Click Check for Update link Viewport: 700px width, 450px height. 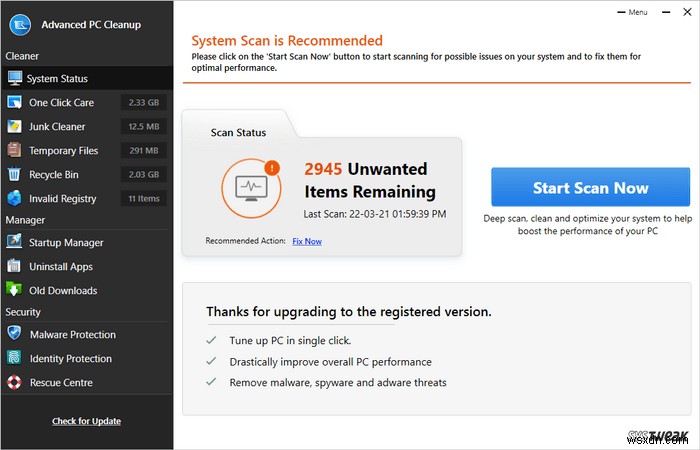86,421
